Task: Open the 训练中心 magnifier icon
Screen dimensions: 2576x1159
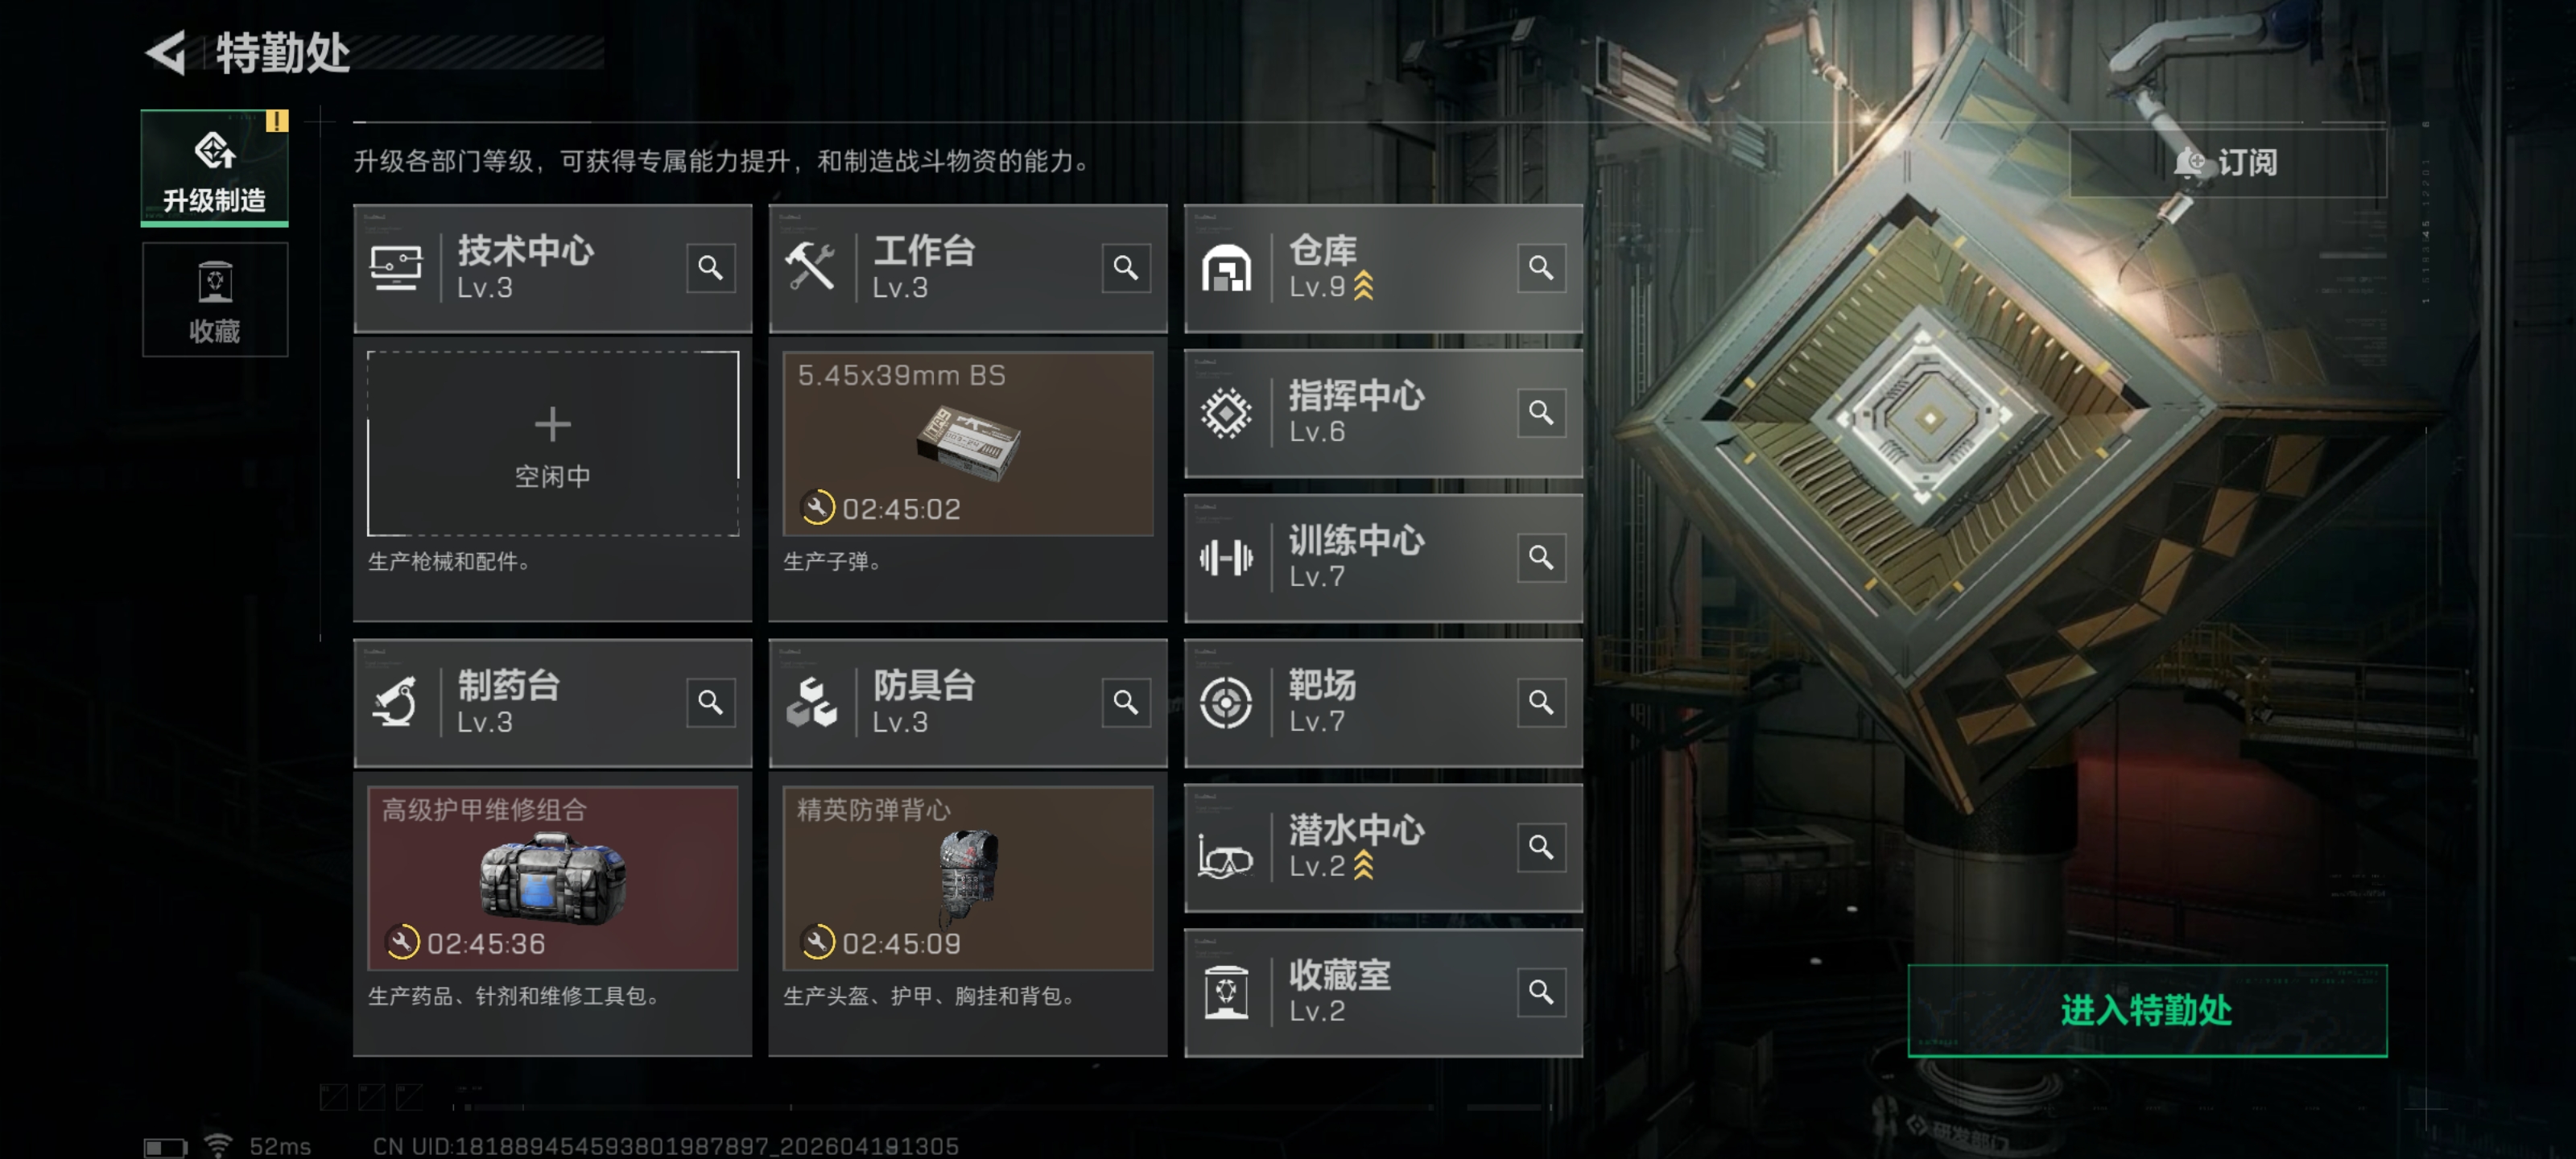Action: [x=1541, y=557]
